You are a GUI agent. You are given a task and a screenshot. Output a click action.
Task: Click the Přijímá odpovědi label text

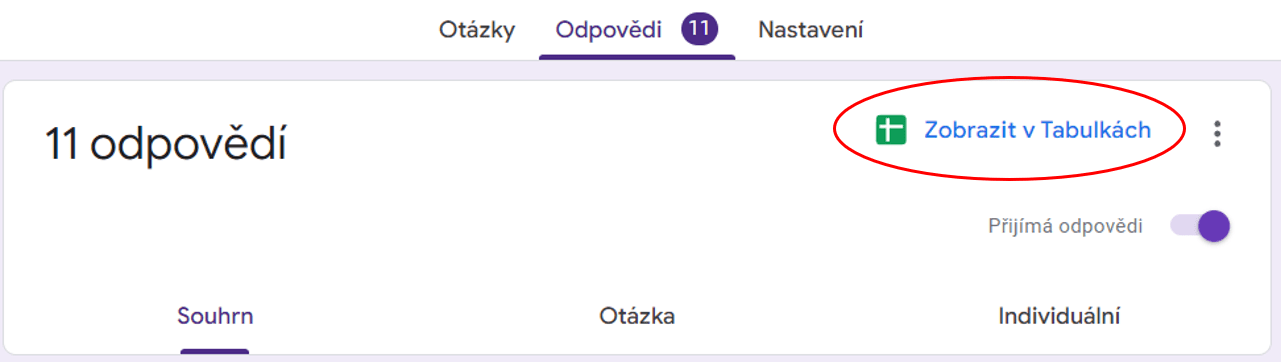[x=1065, y=226]
